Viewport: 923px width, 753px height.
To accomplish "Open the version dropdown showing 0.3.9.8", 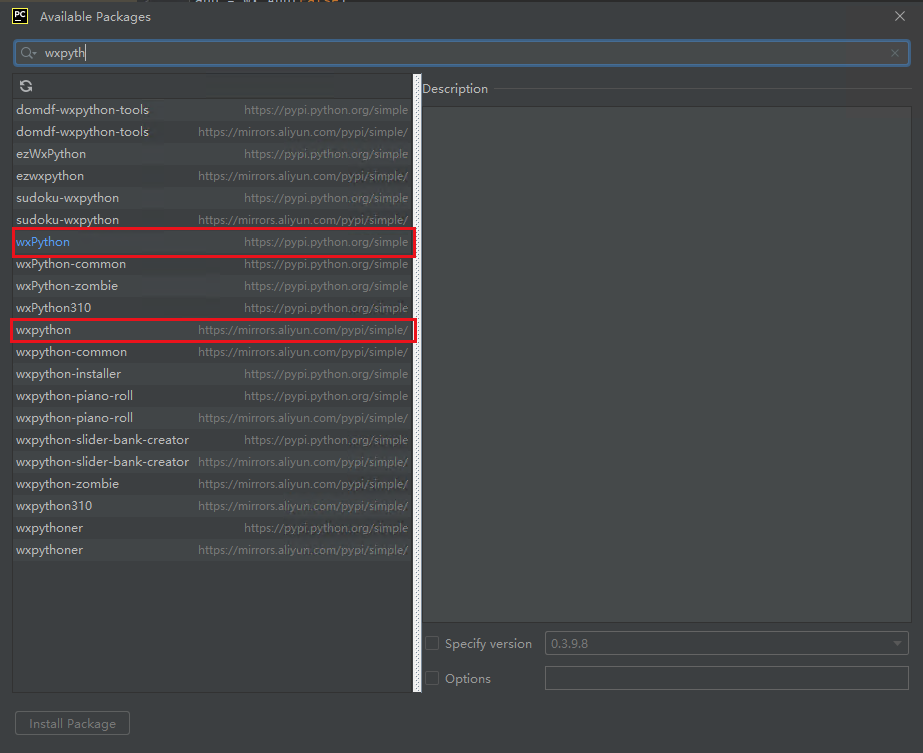I will (x=726, y=643).
